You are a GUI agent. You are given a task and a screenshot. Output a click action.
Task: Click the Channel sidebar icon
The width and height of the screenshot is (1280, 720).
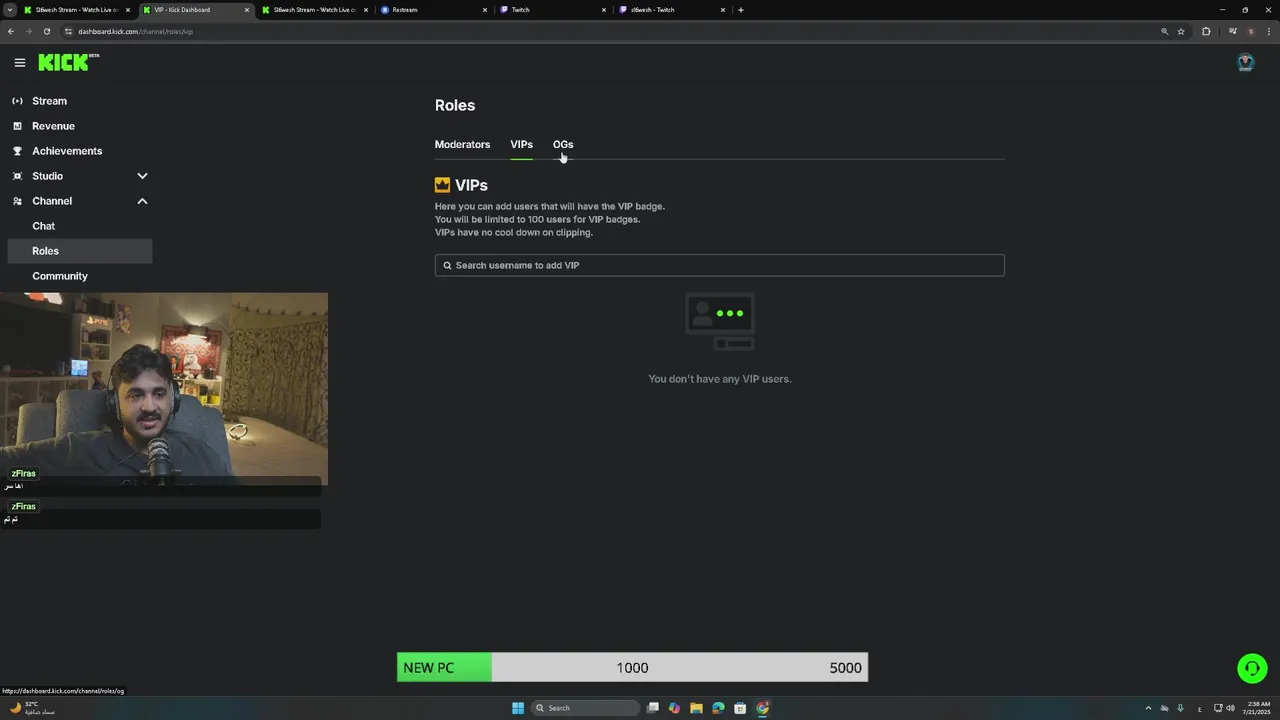(x=17, y=201)
